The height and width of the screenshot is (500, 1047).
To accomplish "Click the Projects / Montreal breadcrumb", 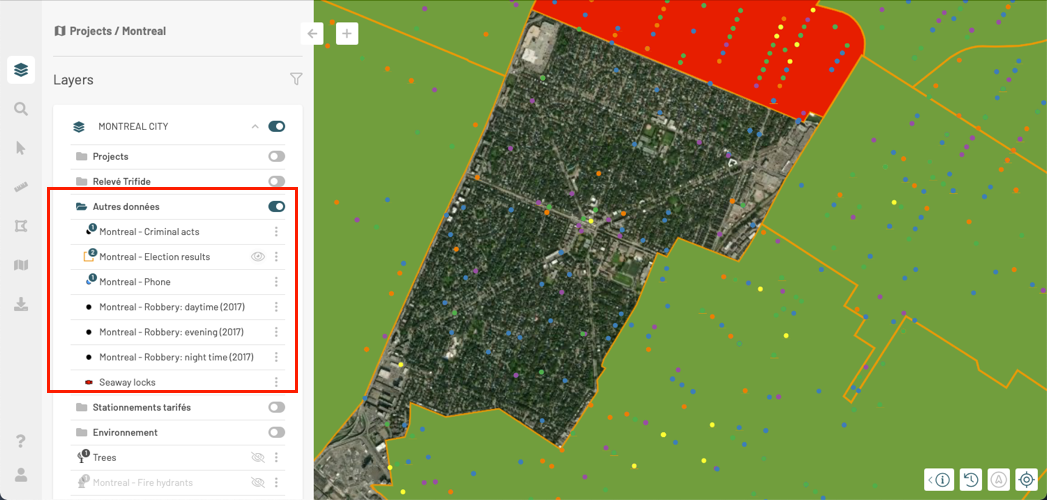I will coord(110,31).
